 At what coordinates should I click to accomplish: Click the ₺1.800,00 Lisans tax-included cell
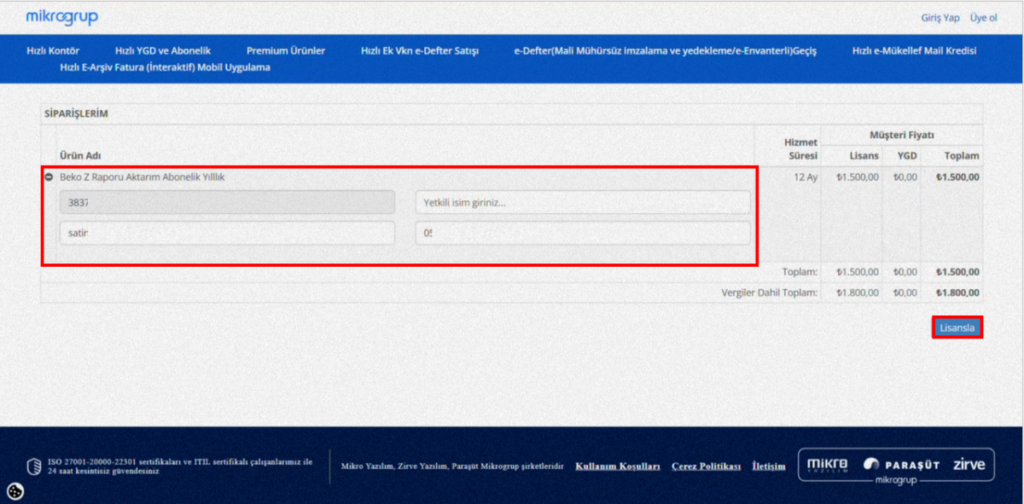(x=857, y=292)
